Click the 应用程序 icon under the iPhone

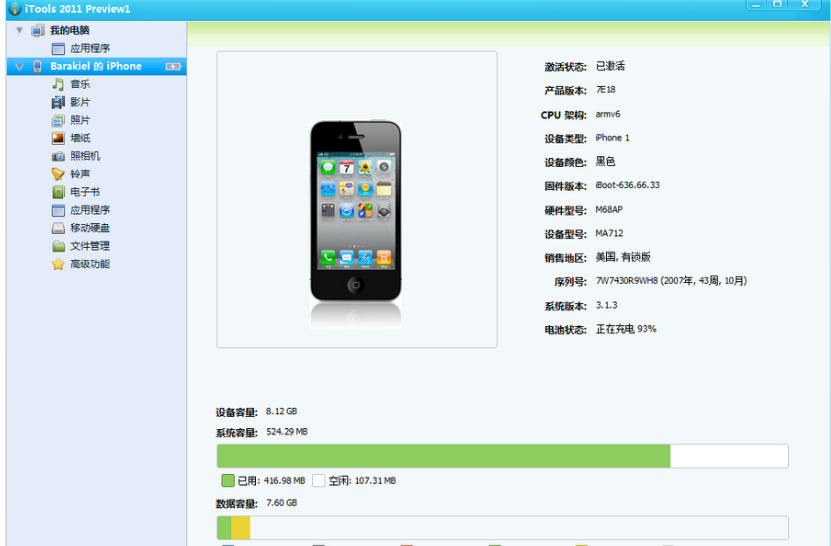58,210
